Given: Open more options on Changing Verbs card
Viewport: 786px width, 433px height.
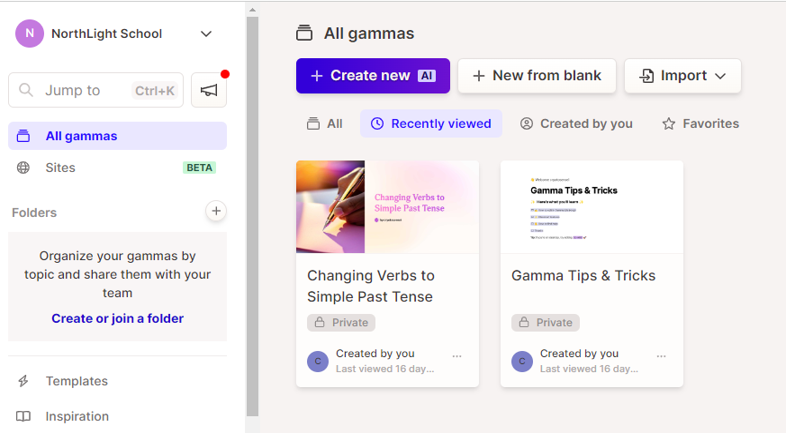Looking at the screenshot, I should tap(457, 356).
